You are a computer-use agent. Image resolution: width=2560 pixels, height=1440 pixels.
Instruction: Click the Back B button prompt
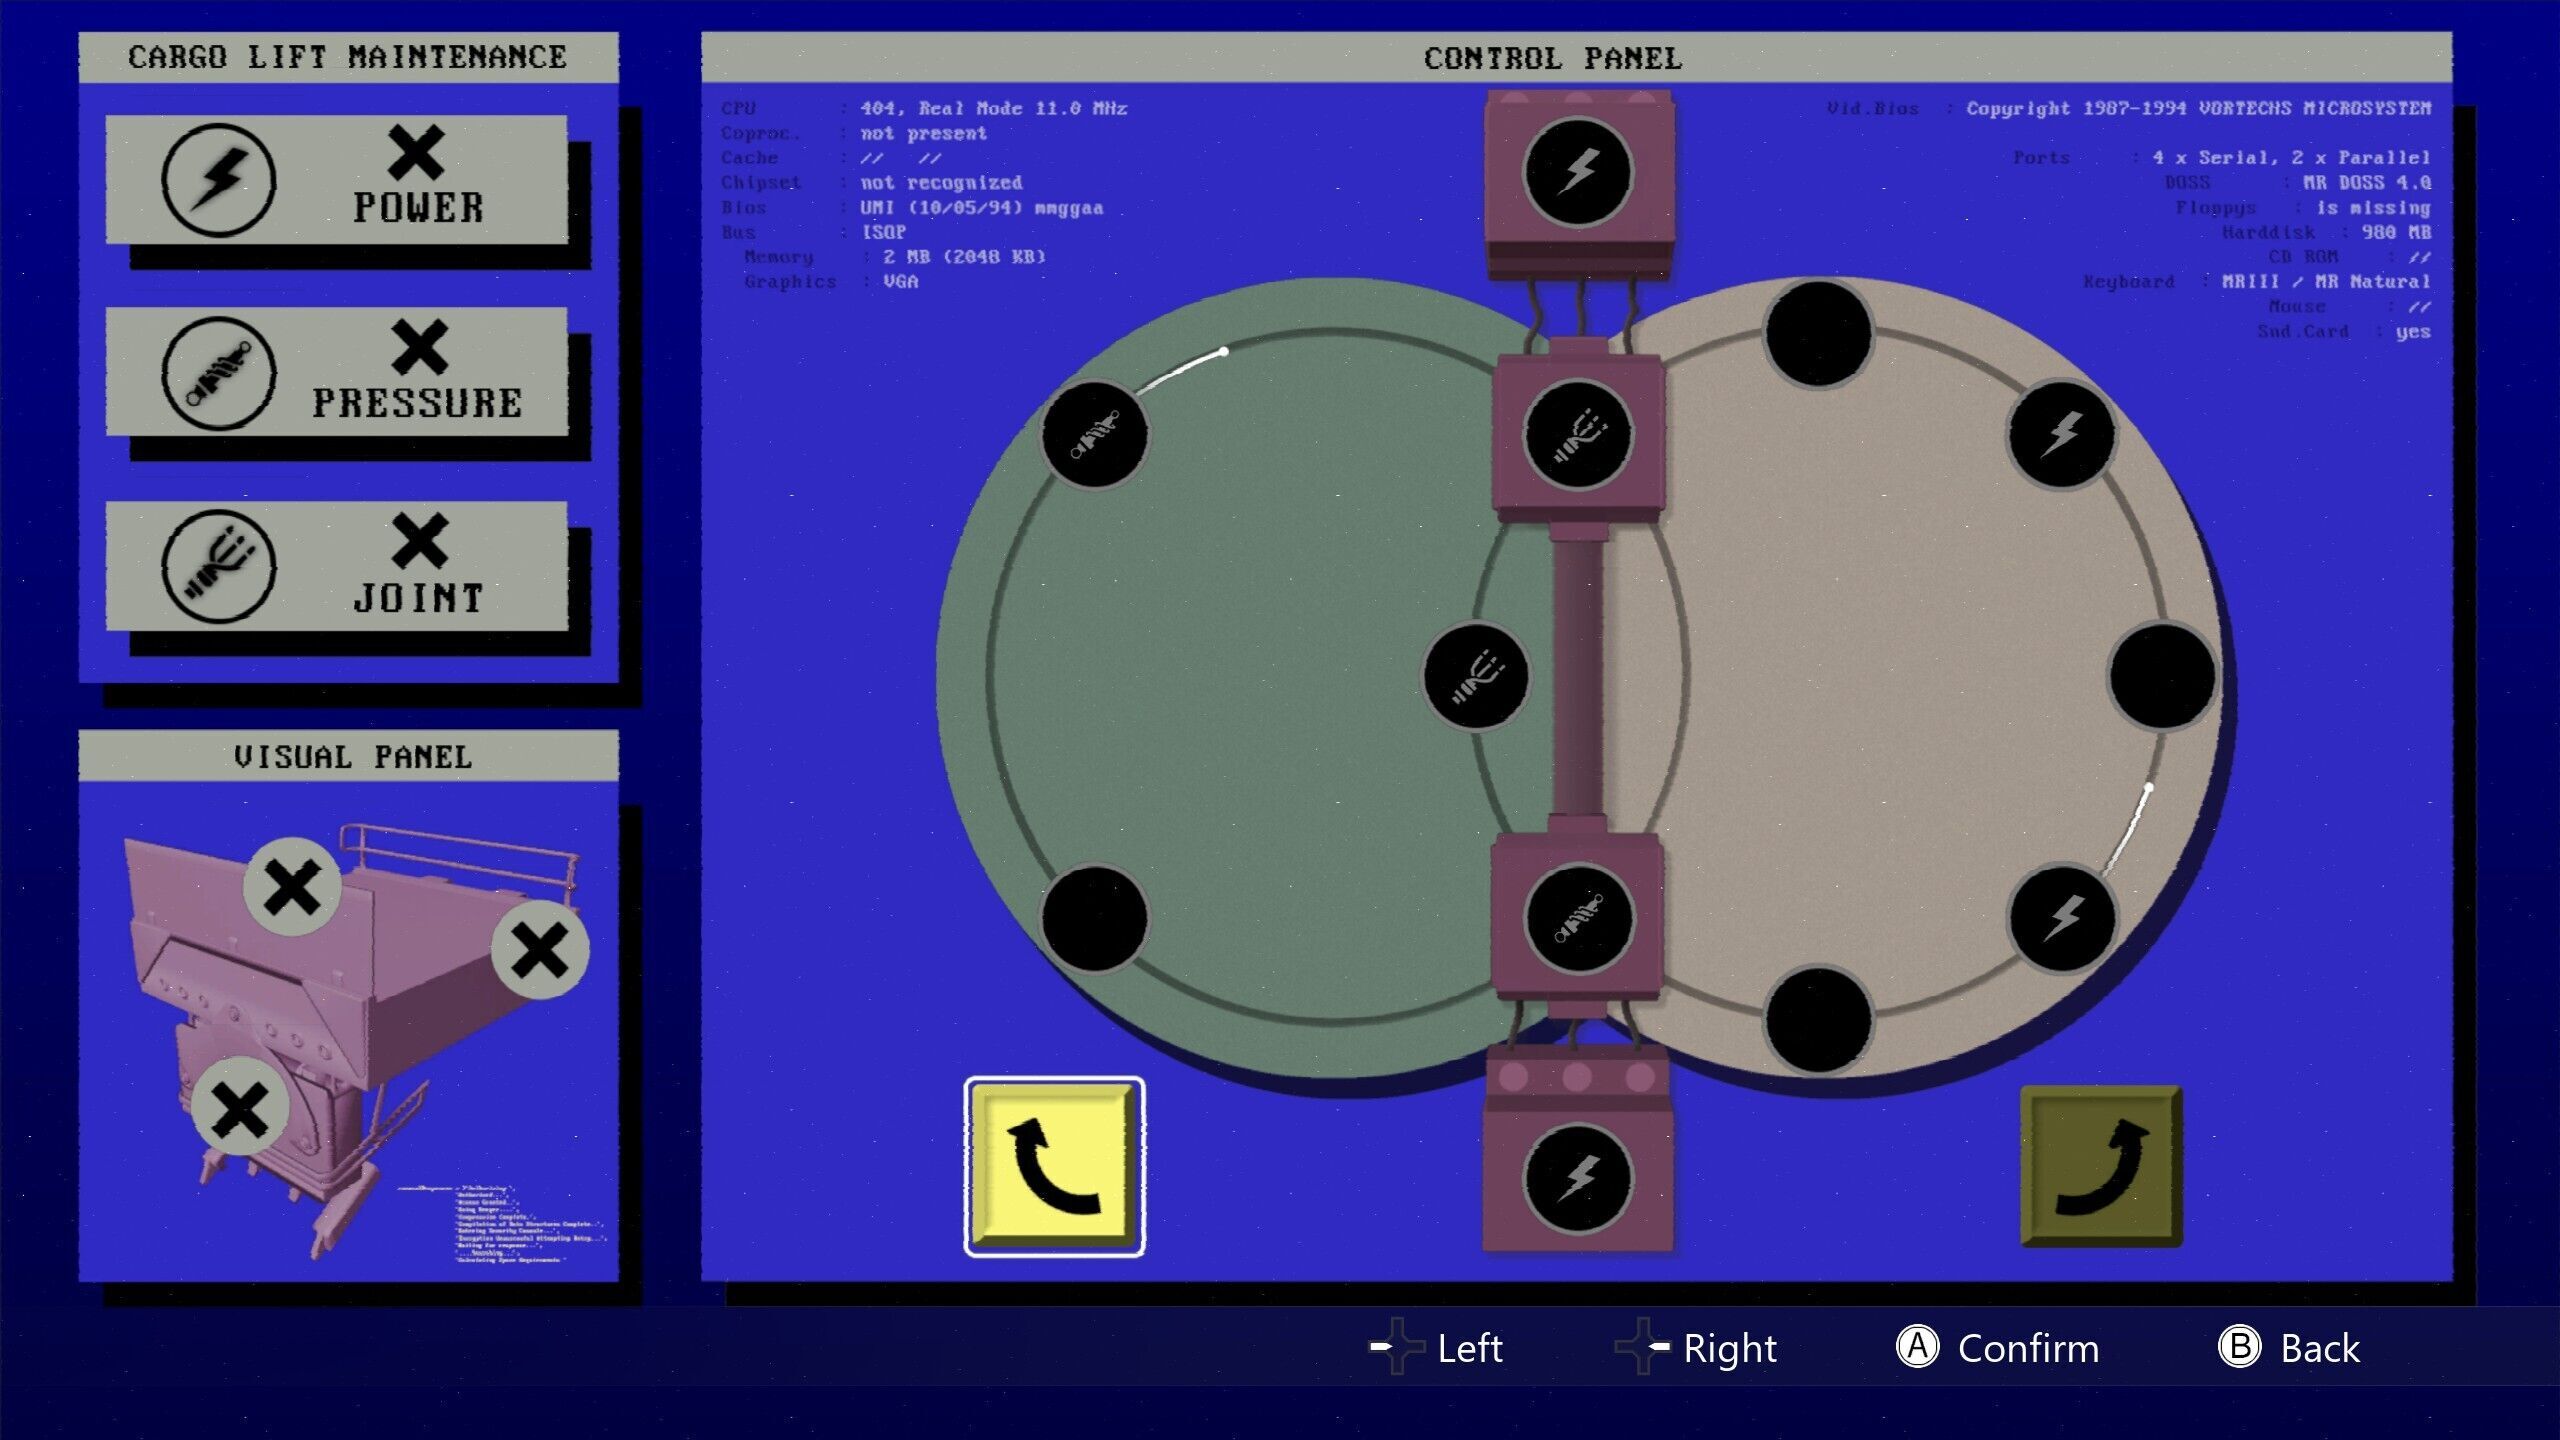[2289, 1348]
